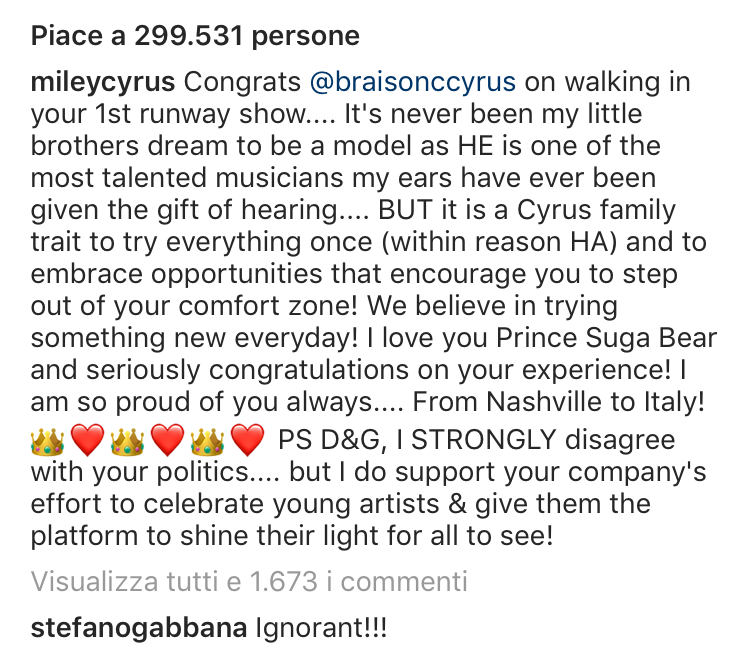
Task: Click the first red heart emoji
Action: tap(87, 441)
